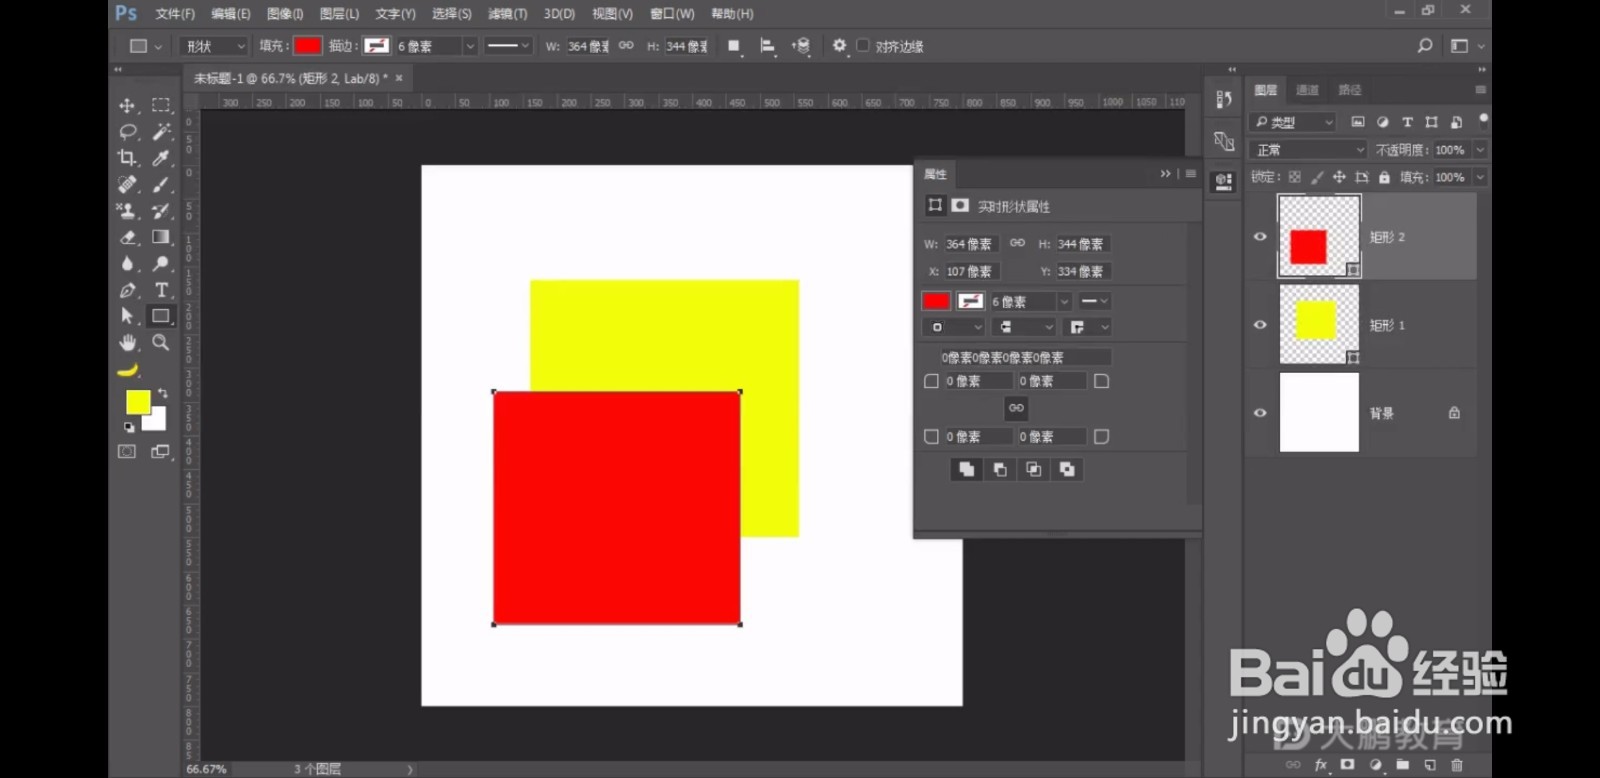Select the Path Selection tool
Image resolution: width=1600 pixels, height=778 pixels.
coord(127,316)
